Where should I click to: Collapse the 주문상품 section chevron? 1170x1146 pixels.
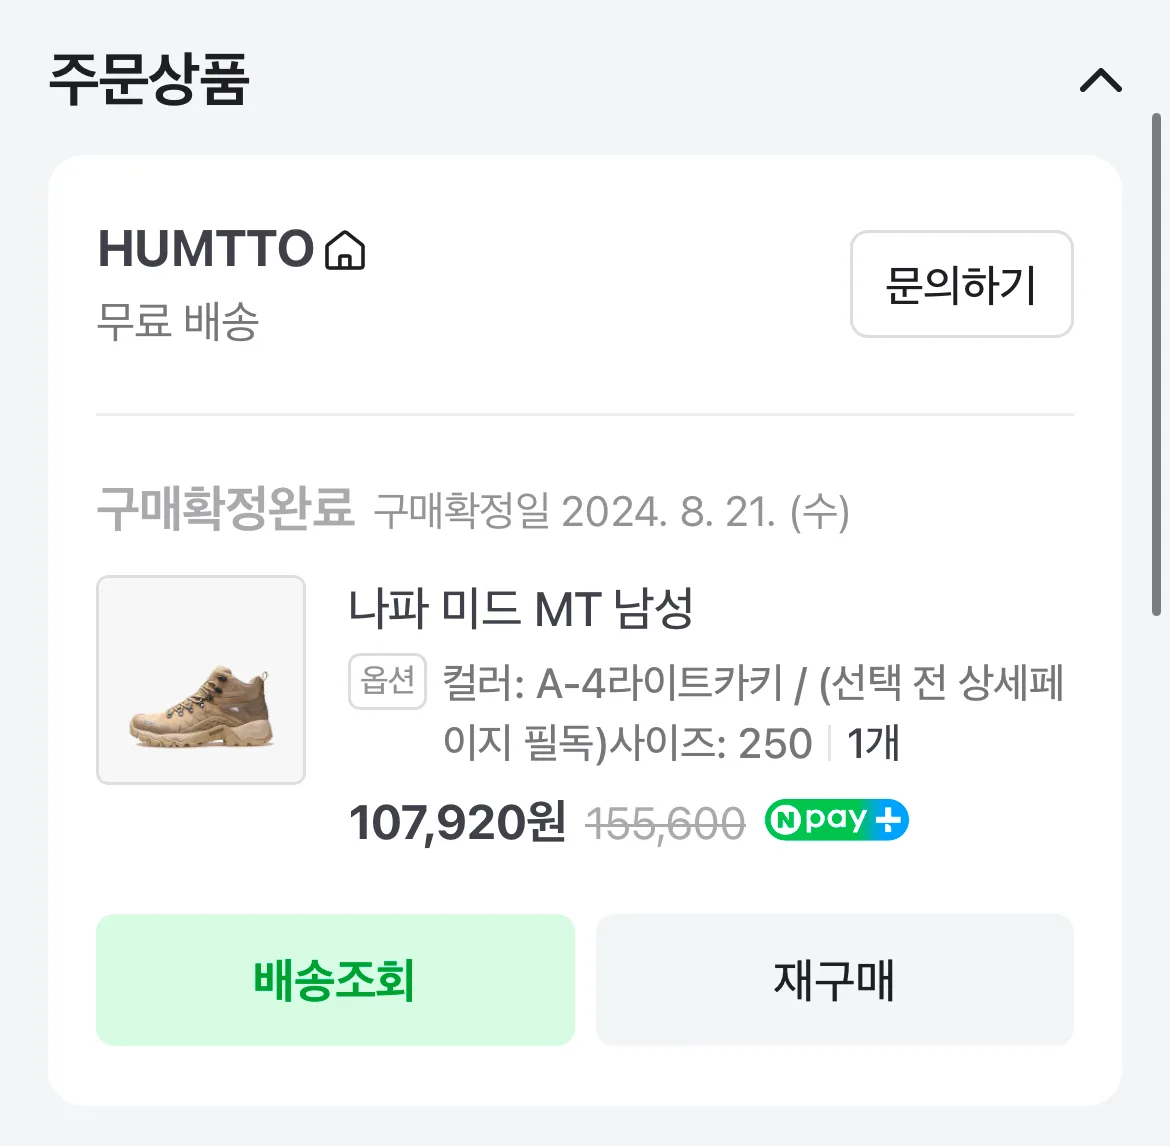coord(1101,80)
